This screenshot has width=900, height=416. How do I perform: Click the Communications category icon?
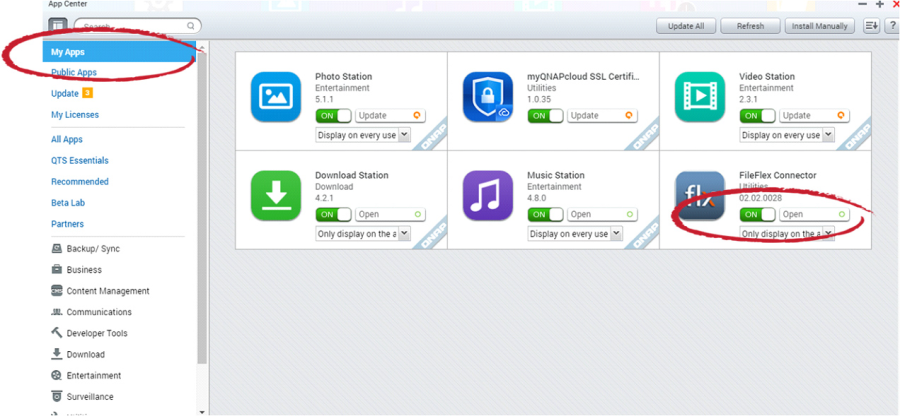click(x=57, y=312)
